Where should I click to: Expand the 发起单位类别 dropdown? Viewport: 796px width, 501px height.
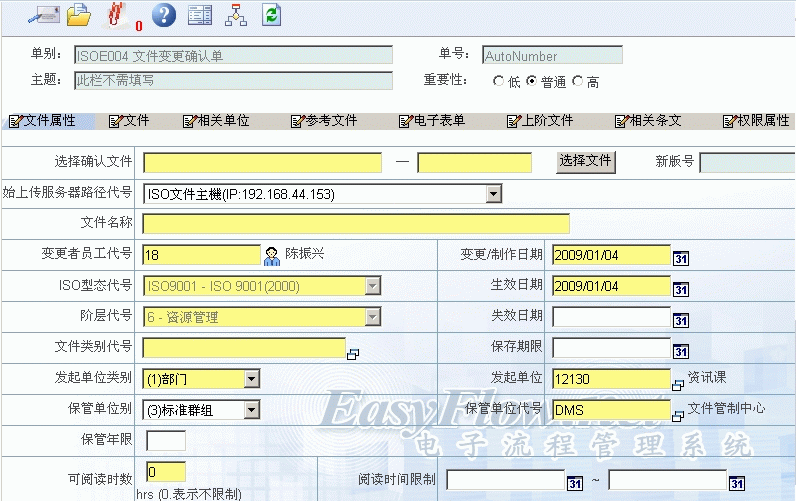251,379
